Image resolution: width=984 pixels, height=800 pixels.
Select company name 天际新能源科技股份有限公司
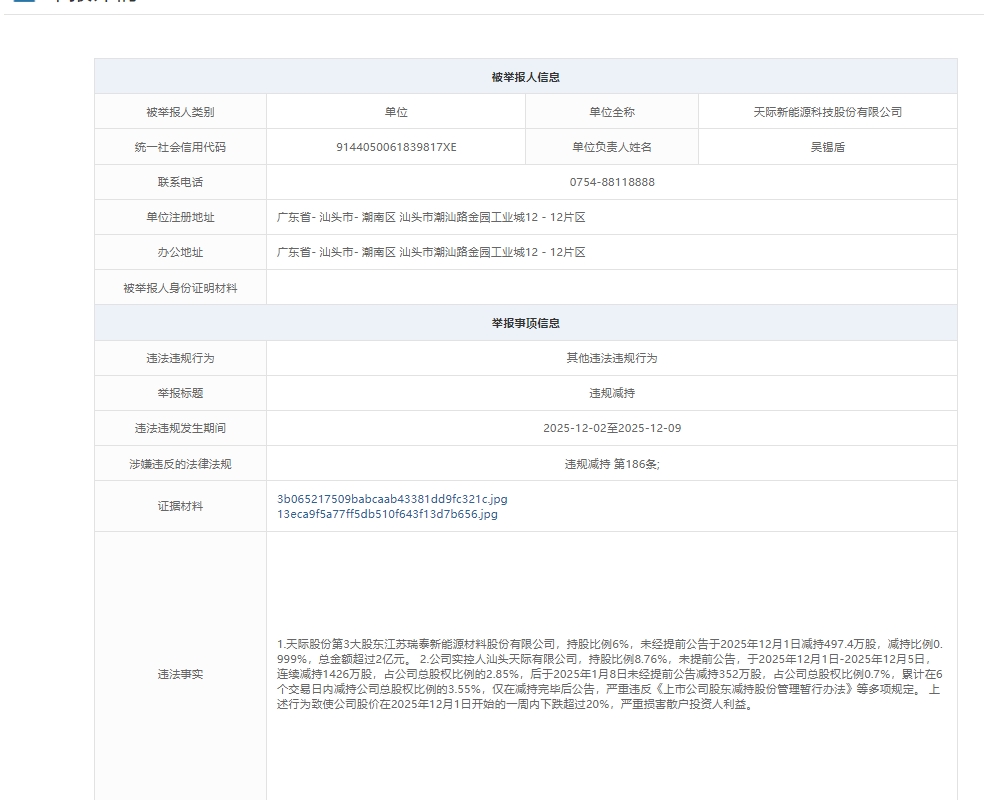[x=828, y=112]
